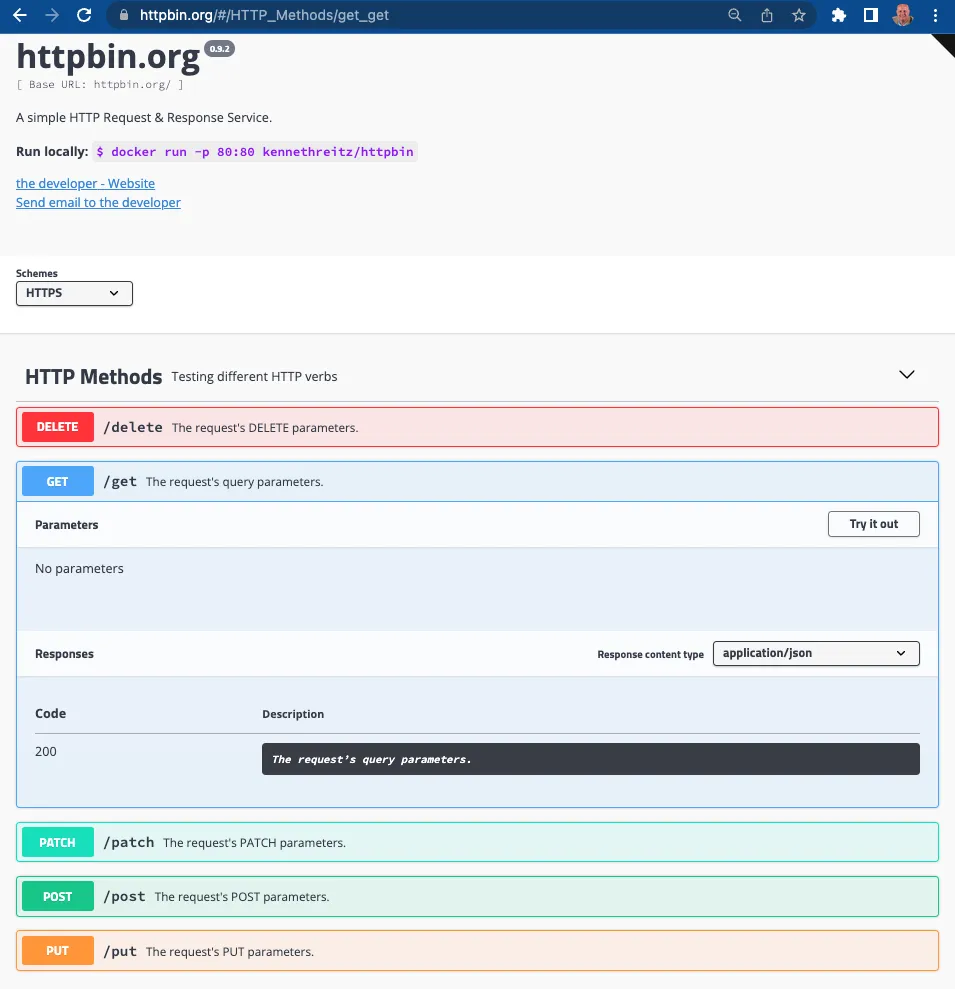Expand the POST /post operation
This screenshot has height=989, width=955.
[477, 896]
